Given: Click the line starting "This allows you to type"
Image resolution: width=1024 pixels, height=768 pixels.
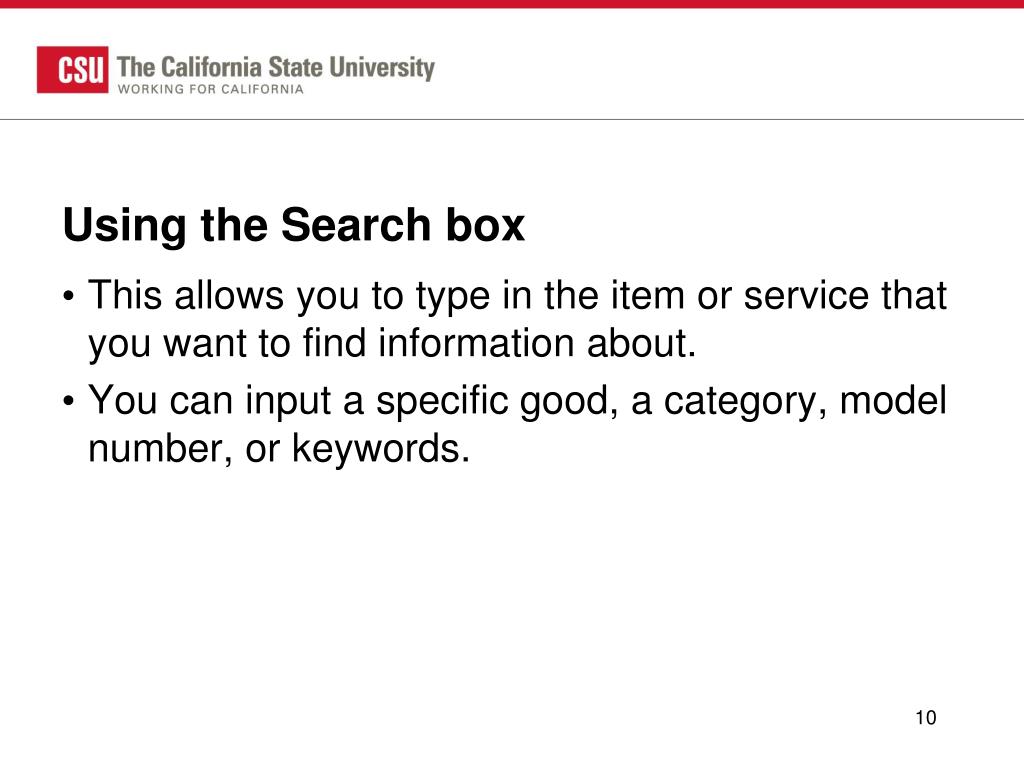Looking at the screenshot, I should pyautogui.click(x=517, y=296).
